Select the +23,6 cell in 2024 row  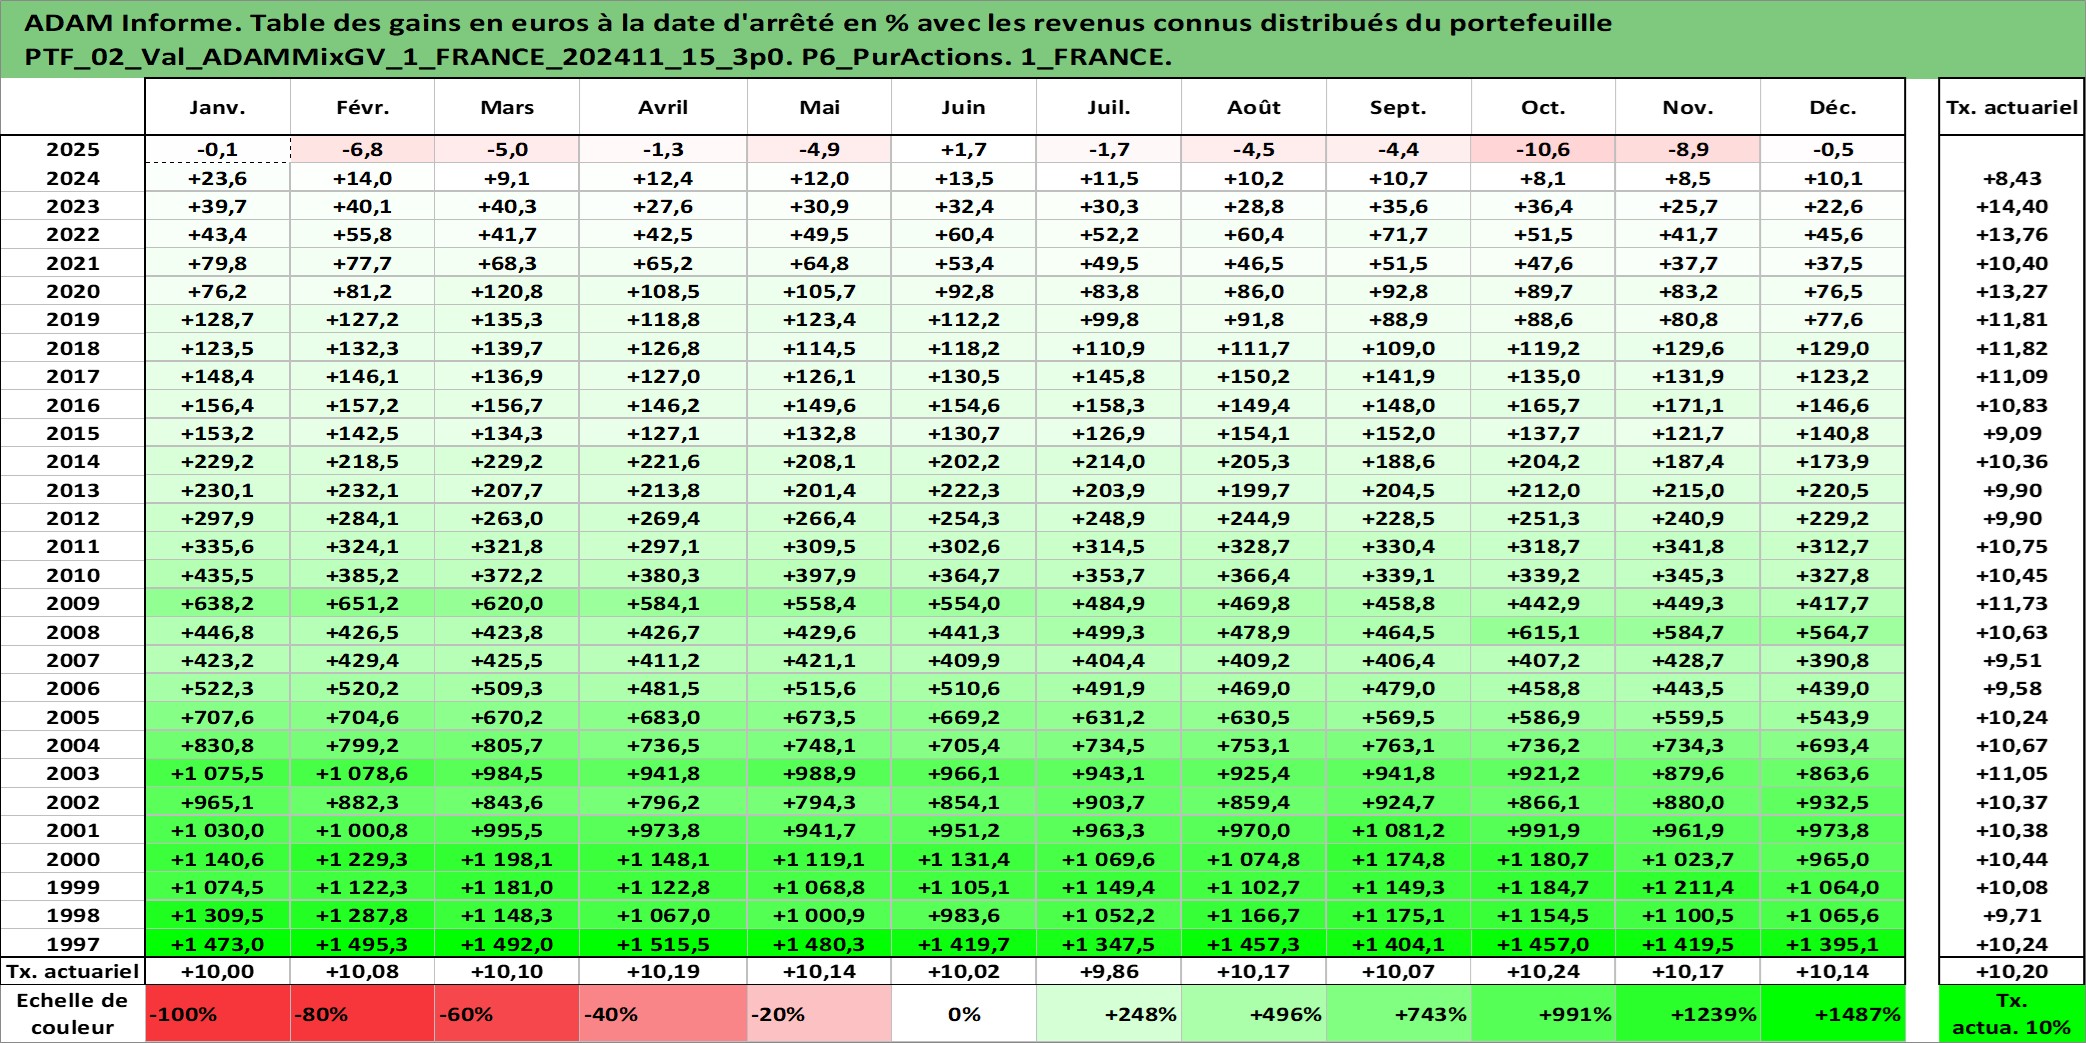pyautogui.click(x=218, y=178)
